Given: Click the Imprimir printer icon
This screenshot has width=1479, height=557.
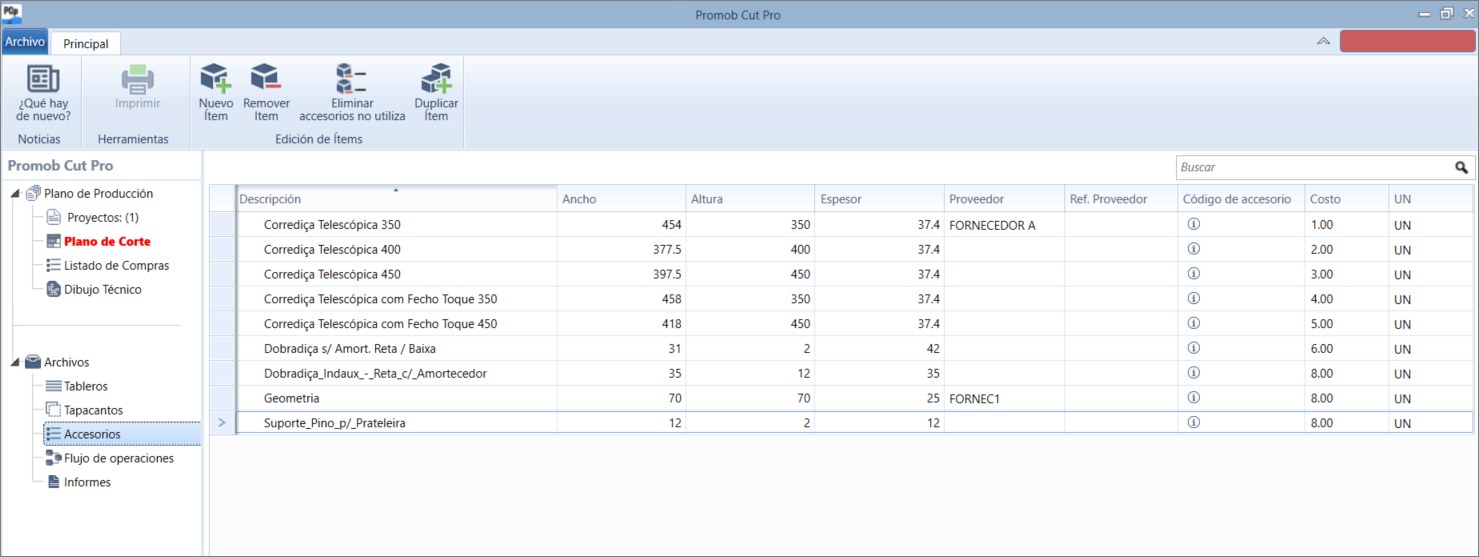Looking at the screenshot, I should coord(137,79).
